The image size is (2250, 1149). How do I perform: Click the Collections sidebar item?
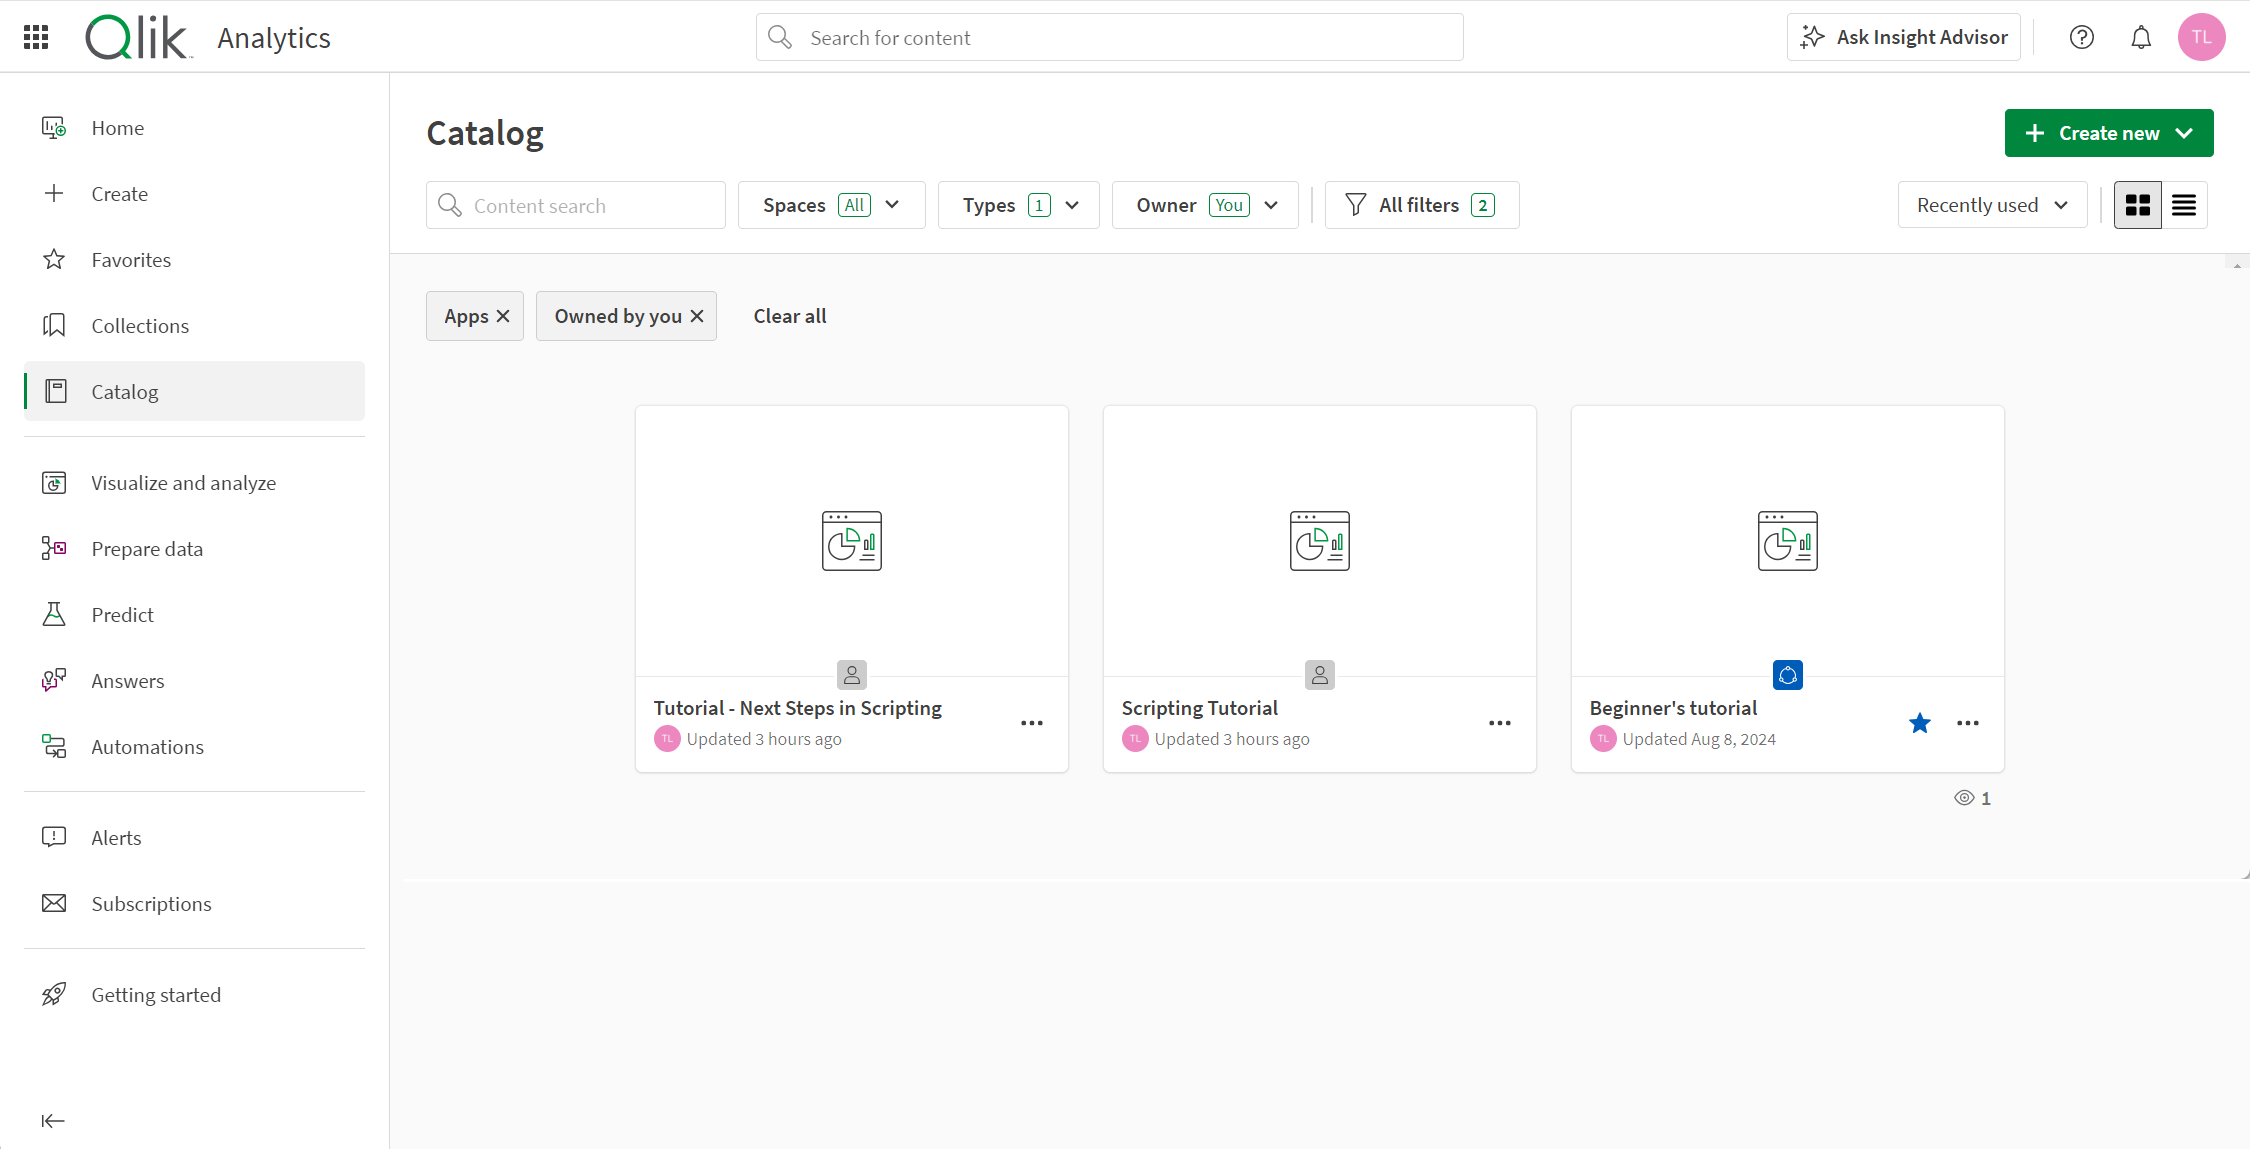click(139, 324)
